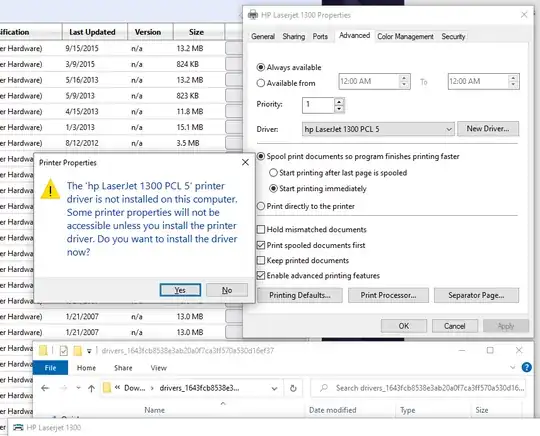
Task: Open Printing Defaults...
Action: (x=300, y=295)
